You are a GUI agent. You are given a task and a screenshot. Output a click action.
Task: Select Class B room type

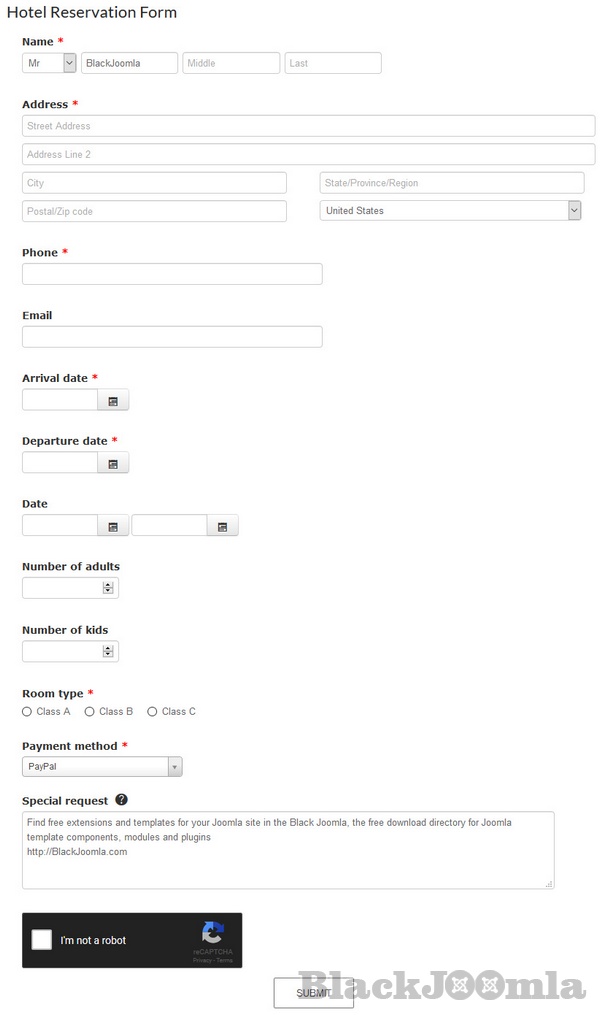click(x=90, y=712)
